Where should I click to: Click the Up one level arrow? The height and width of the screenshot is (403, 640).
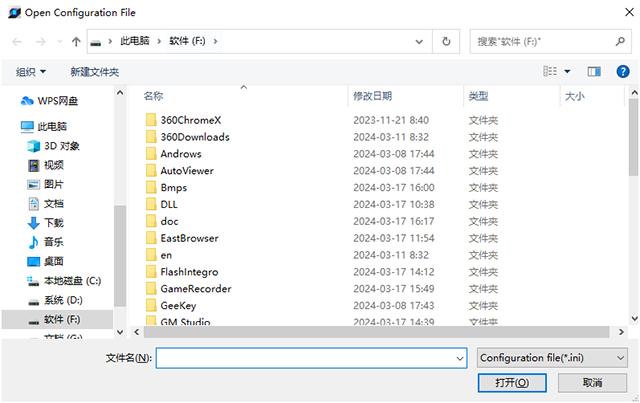pos(76,42)
